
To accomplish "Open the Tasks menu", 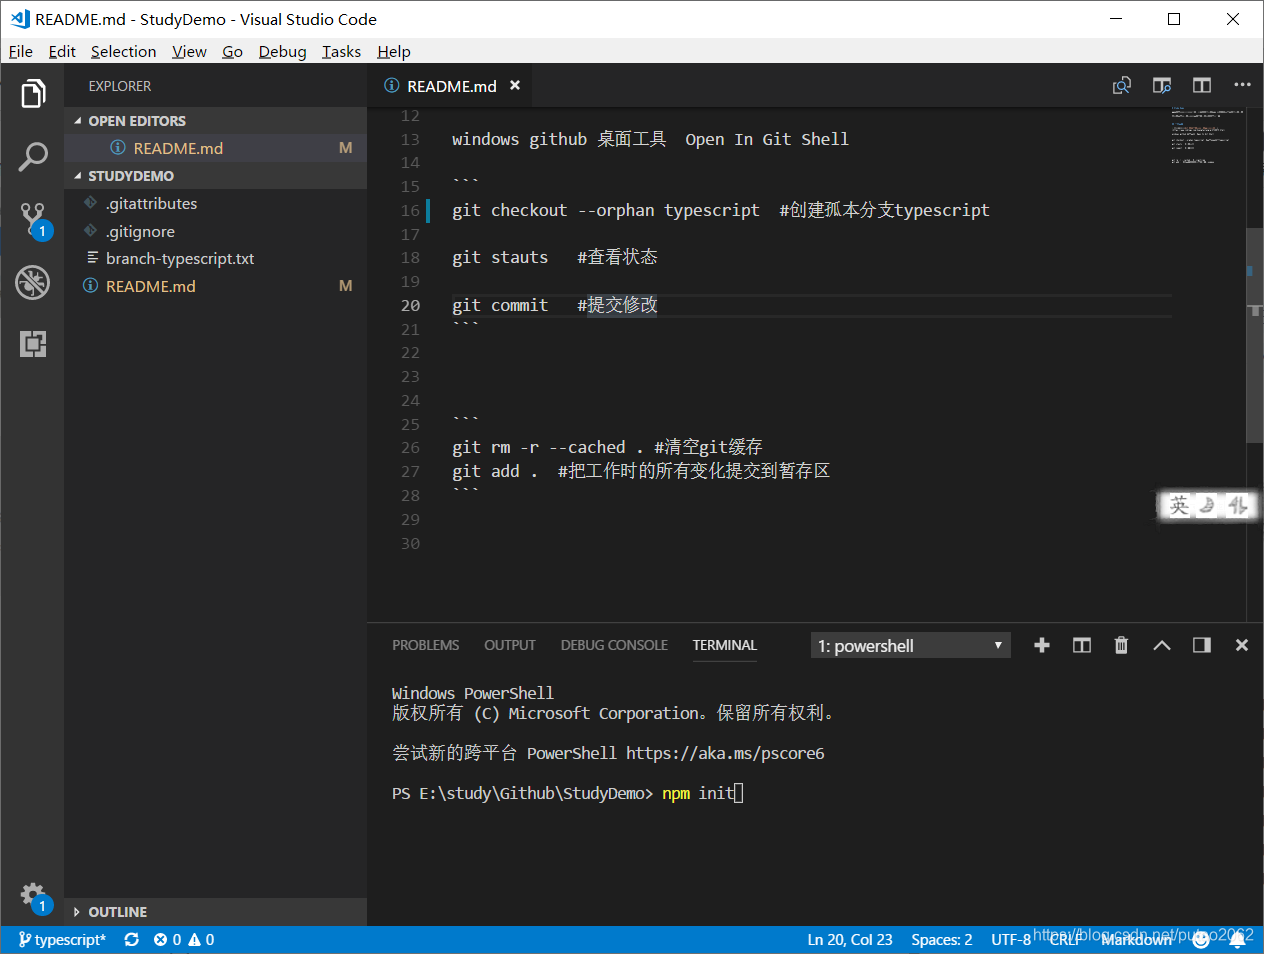I will click(341, 51).
